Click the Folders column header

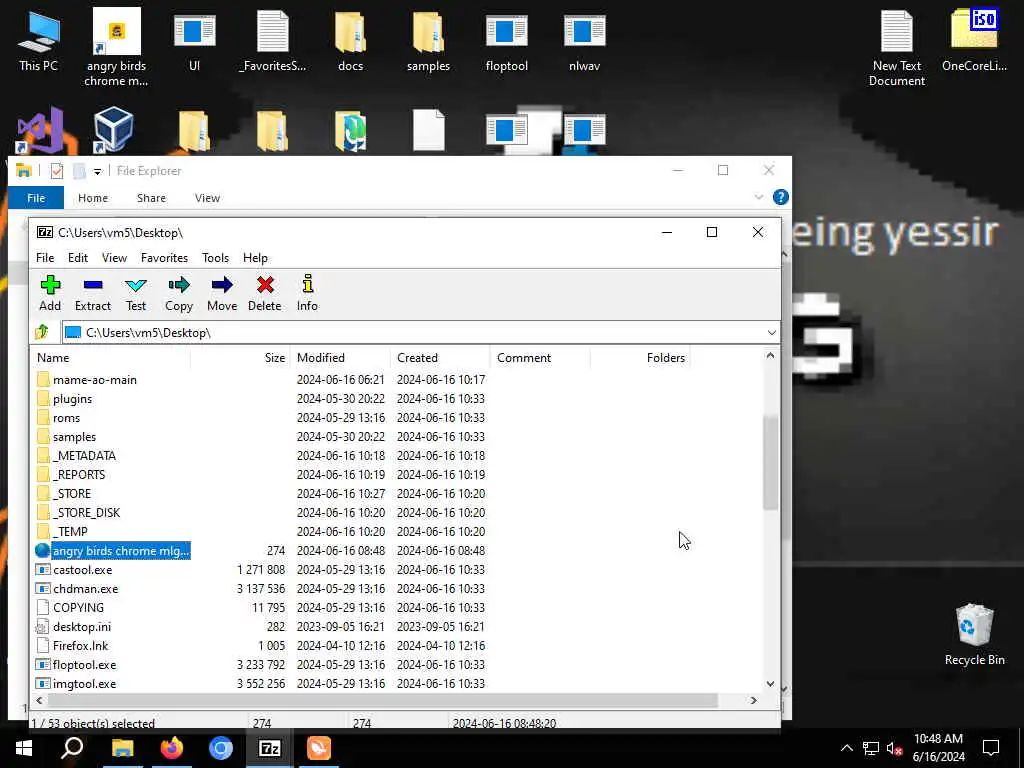click(x=640, y=358)
